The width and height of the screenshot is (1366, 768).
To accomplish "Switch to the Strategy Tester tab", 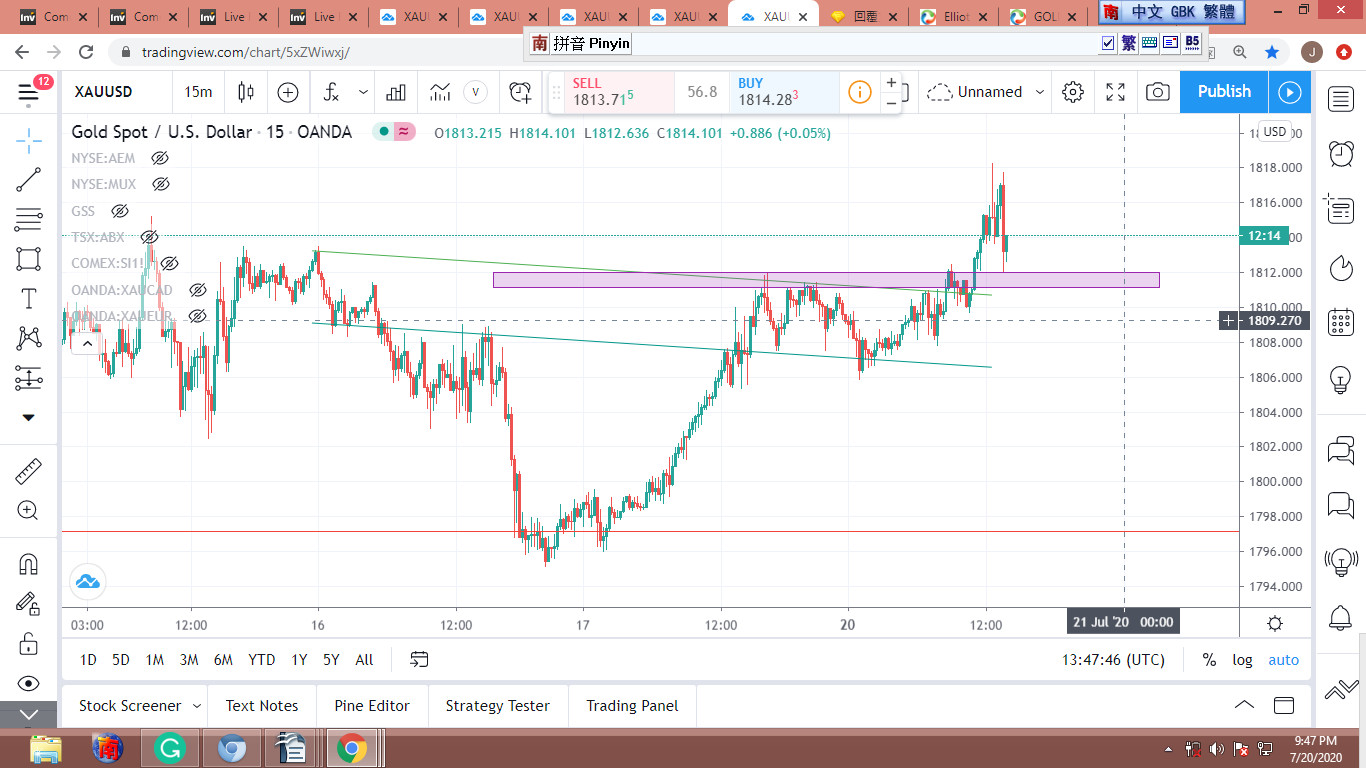I will (x=497, y=706).
